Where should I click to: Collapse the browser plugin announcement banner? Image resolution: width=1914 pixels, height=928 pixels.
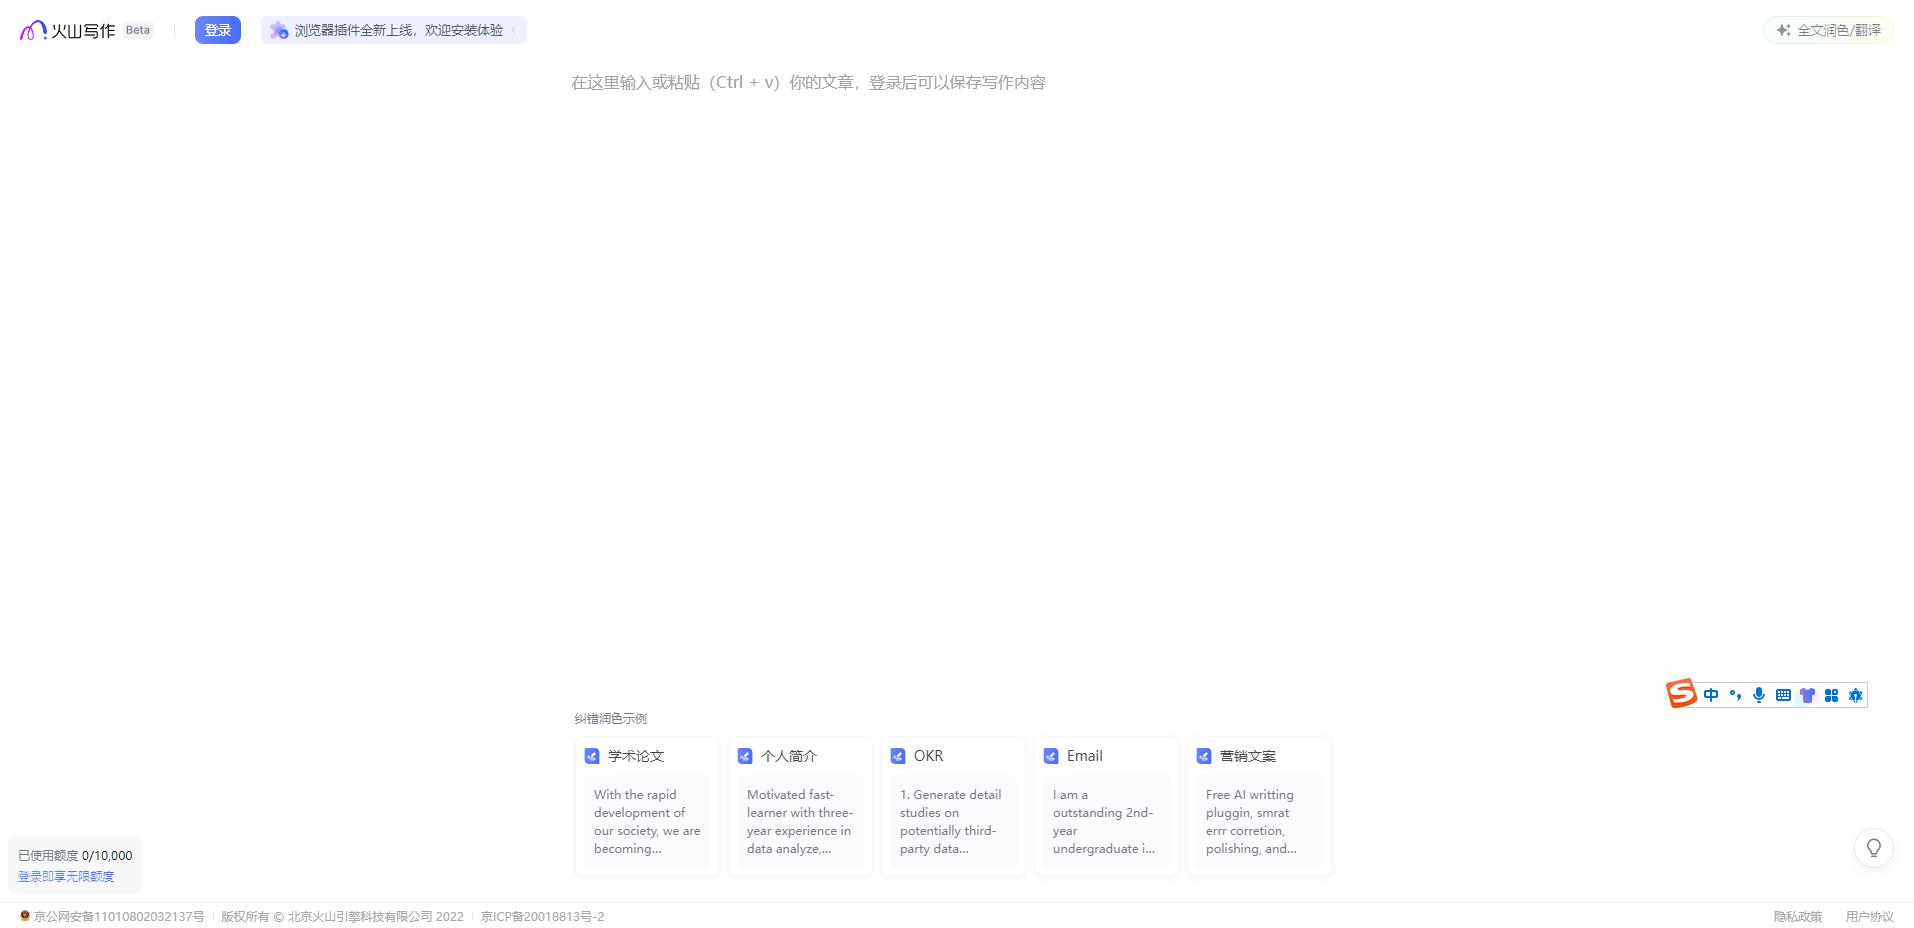[514, 30]
